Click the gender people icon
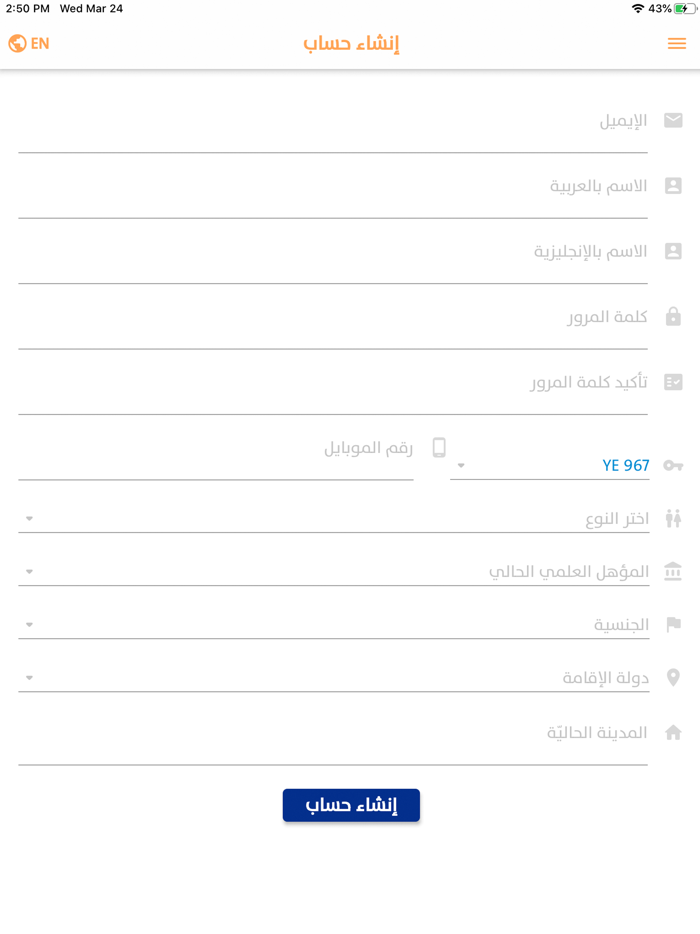Viewport: 700px width, 934px height. (673, 518)
